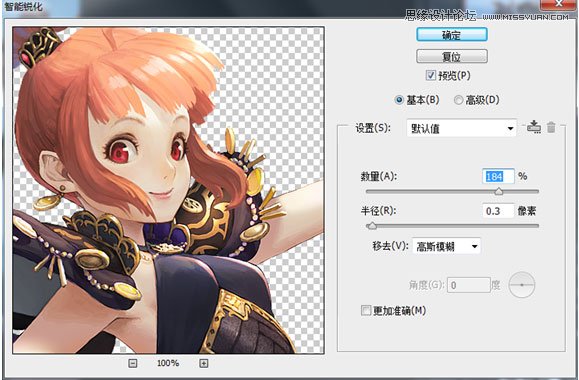Toggle the 预览(P) preview checkbox
This screenshot has height=380, width=579.
point(431,75)
